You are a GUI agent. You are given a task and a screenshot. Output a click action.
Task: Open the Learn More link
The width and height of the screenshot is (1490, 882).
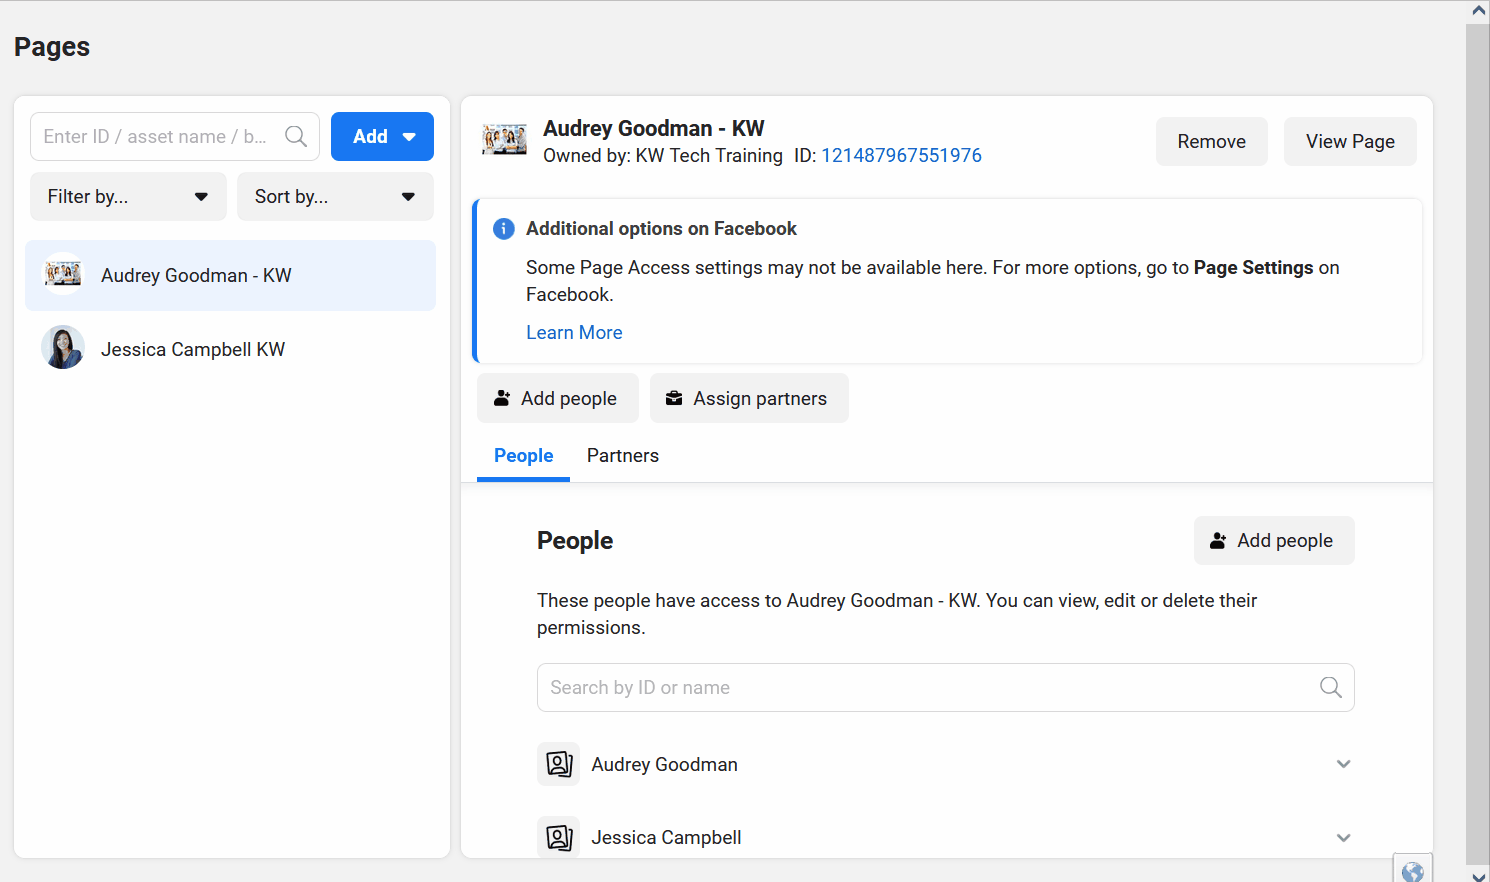coord(574,332)
